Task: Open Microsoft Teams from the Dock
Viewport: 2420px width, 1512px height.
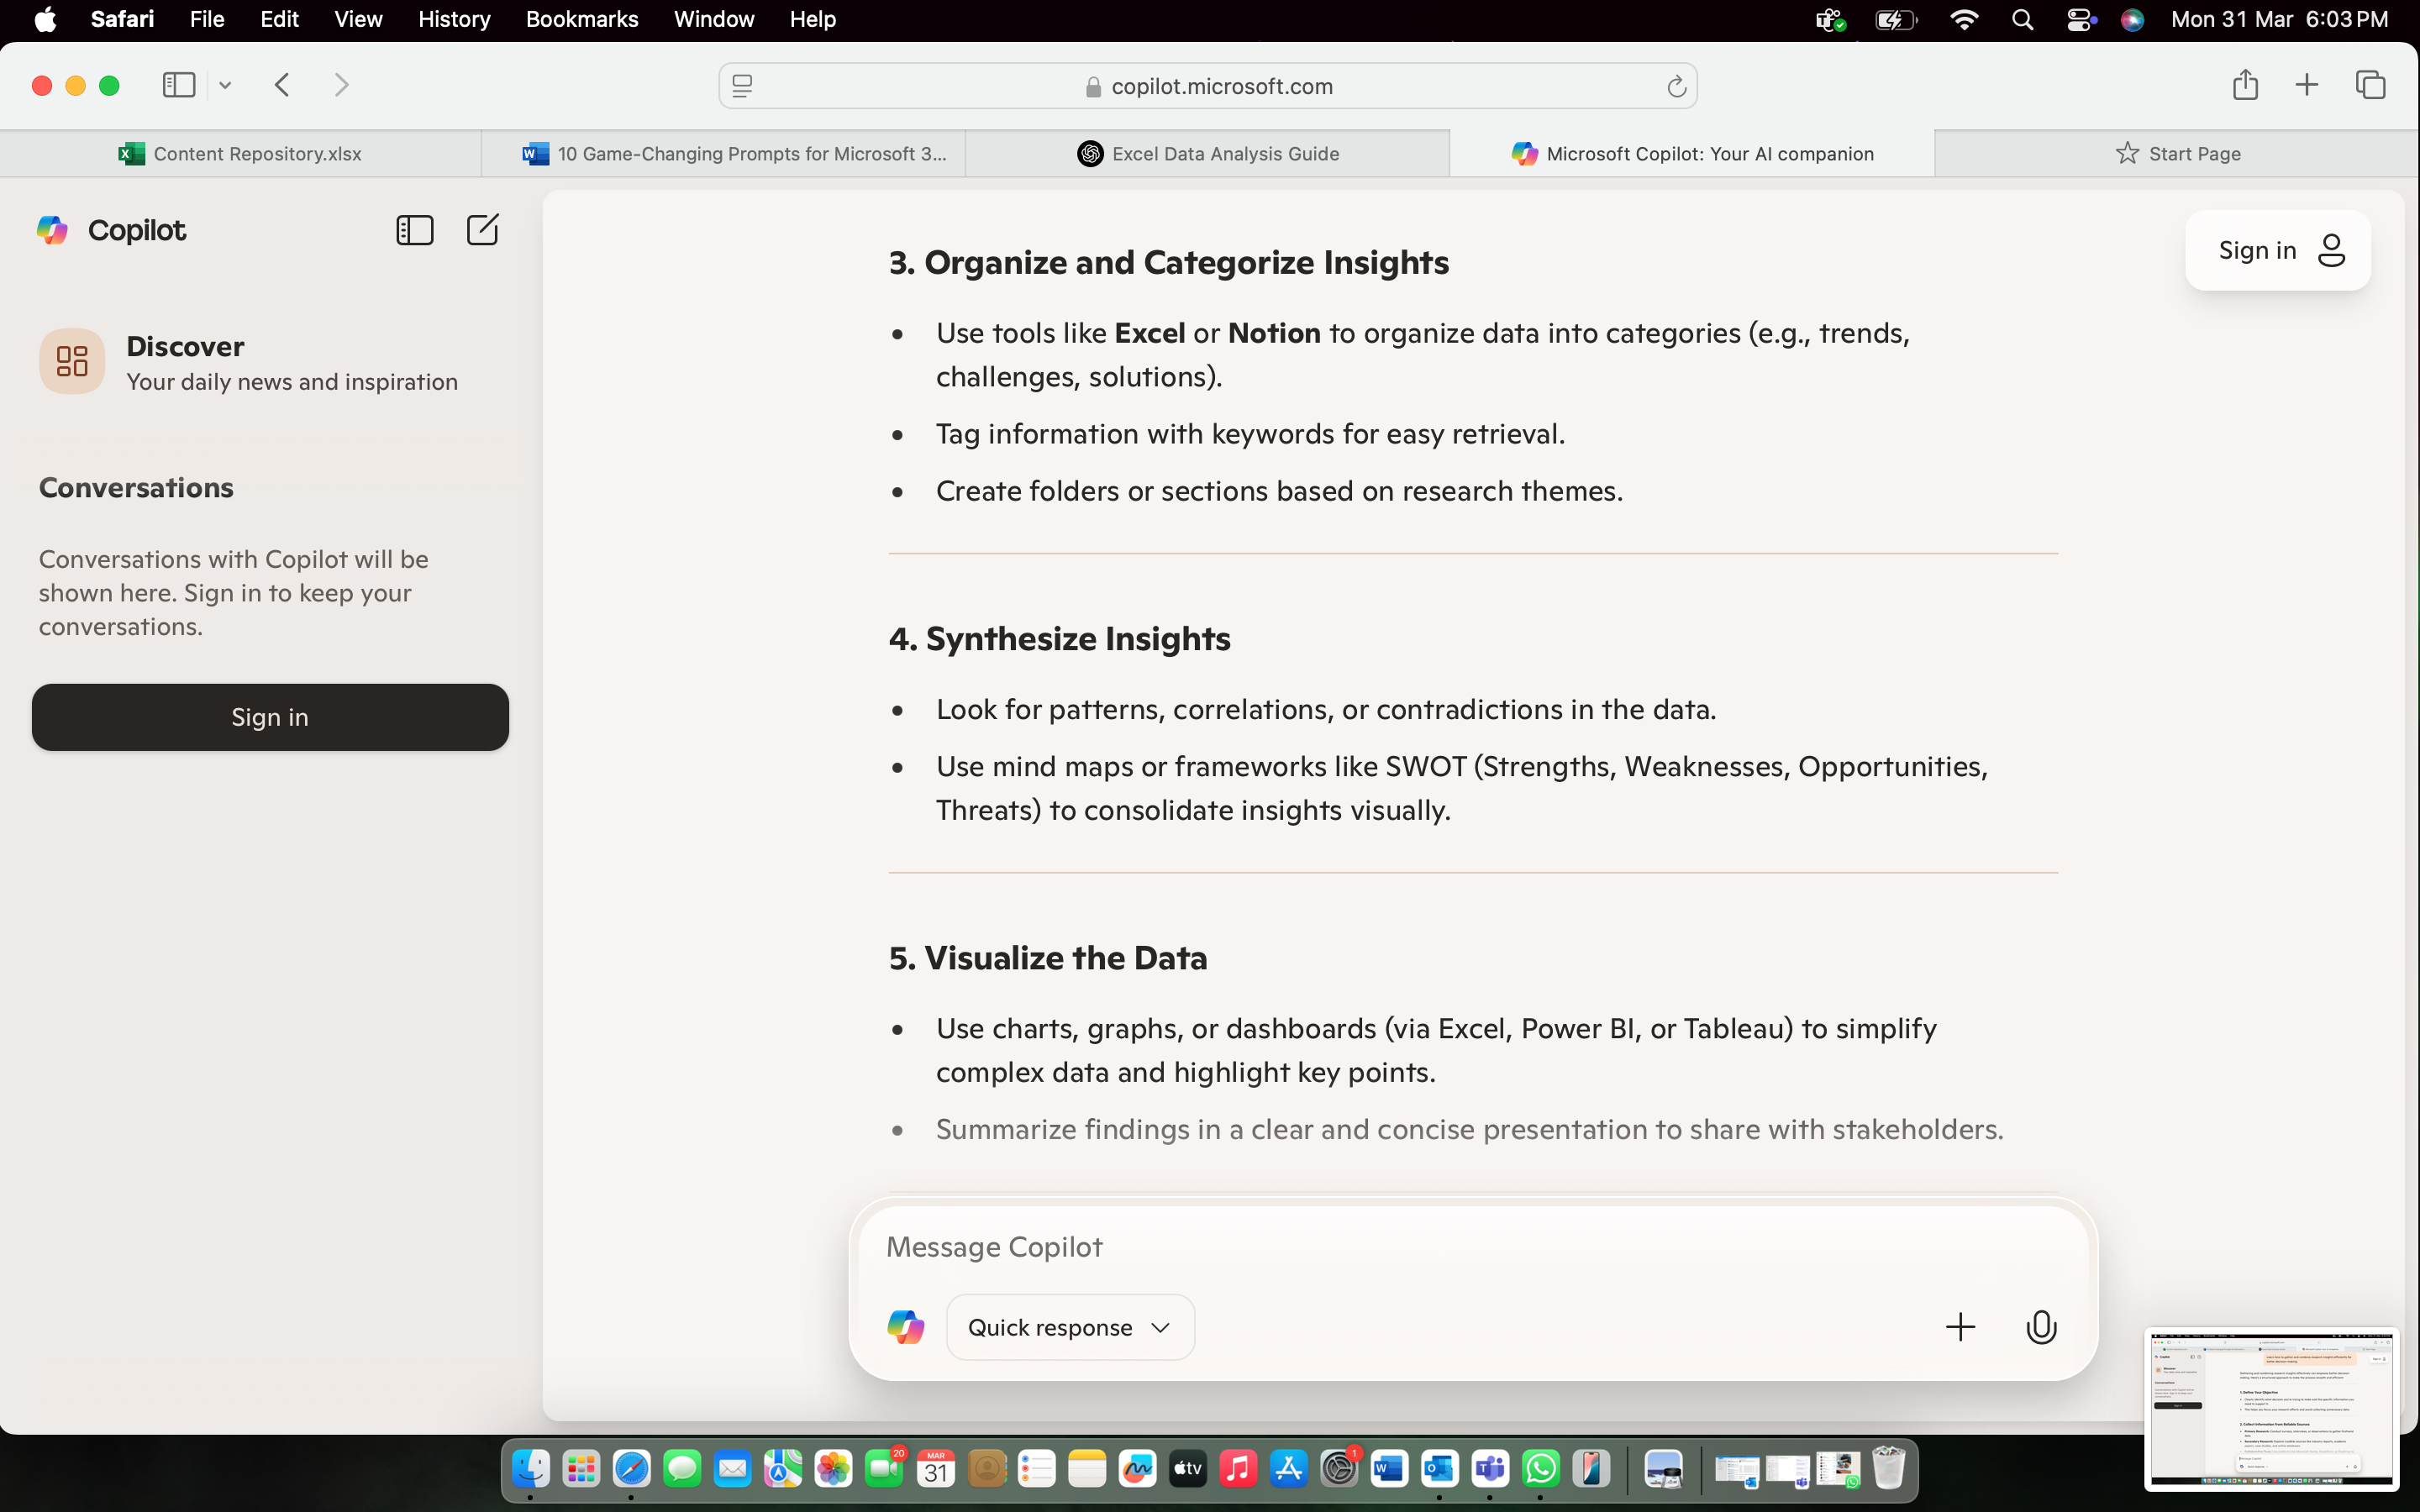Action: point(1490,1468)
